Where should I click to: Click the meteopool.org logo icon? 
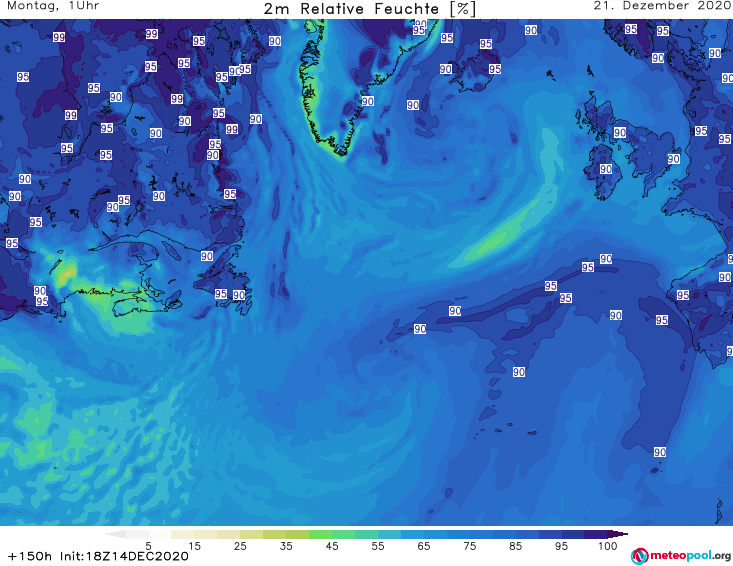tap(639, 556)
